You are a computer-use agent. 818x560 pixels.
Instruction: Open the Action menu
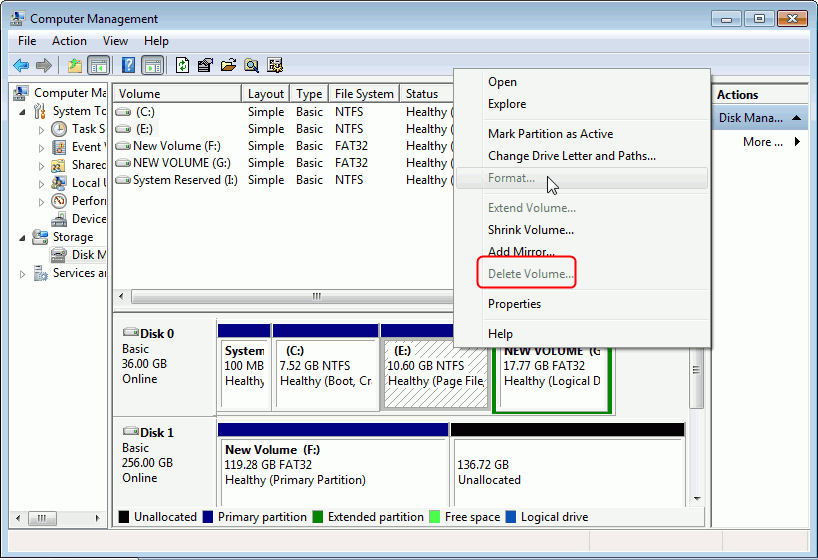click(69, 41)
